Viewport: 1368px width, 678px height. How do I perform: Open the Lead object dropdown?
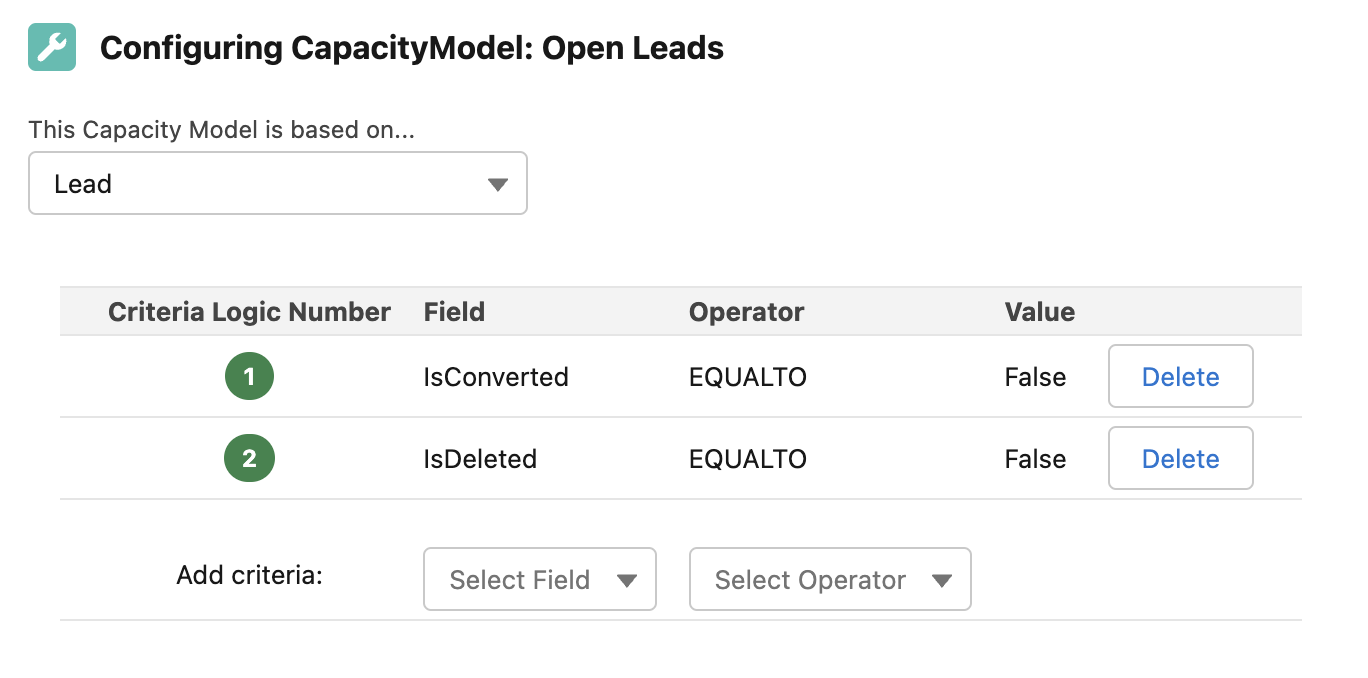click(x=278, y=183)
